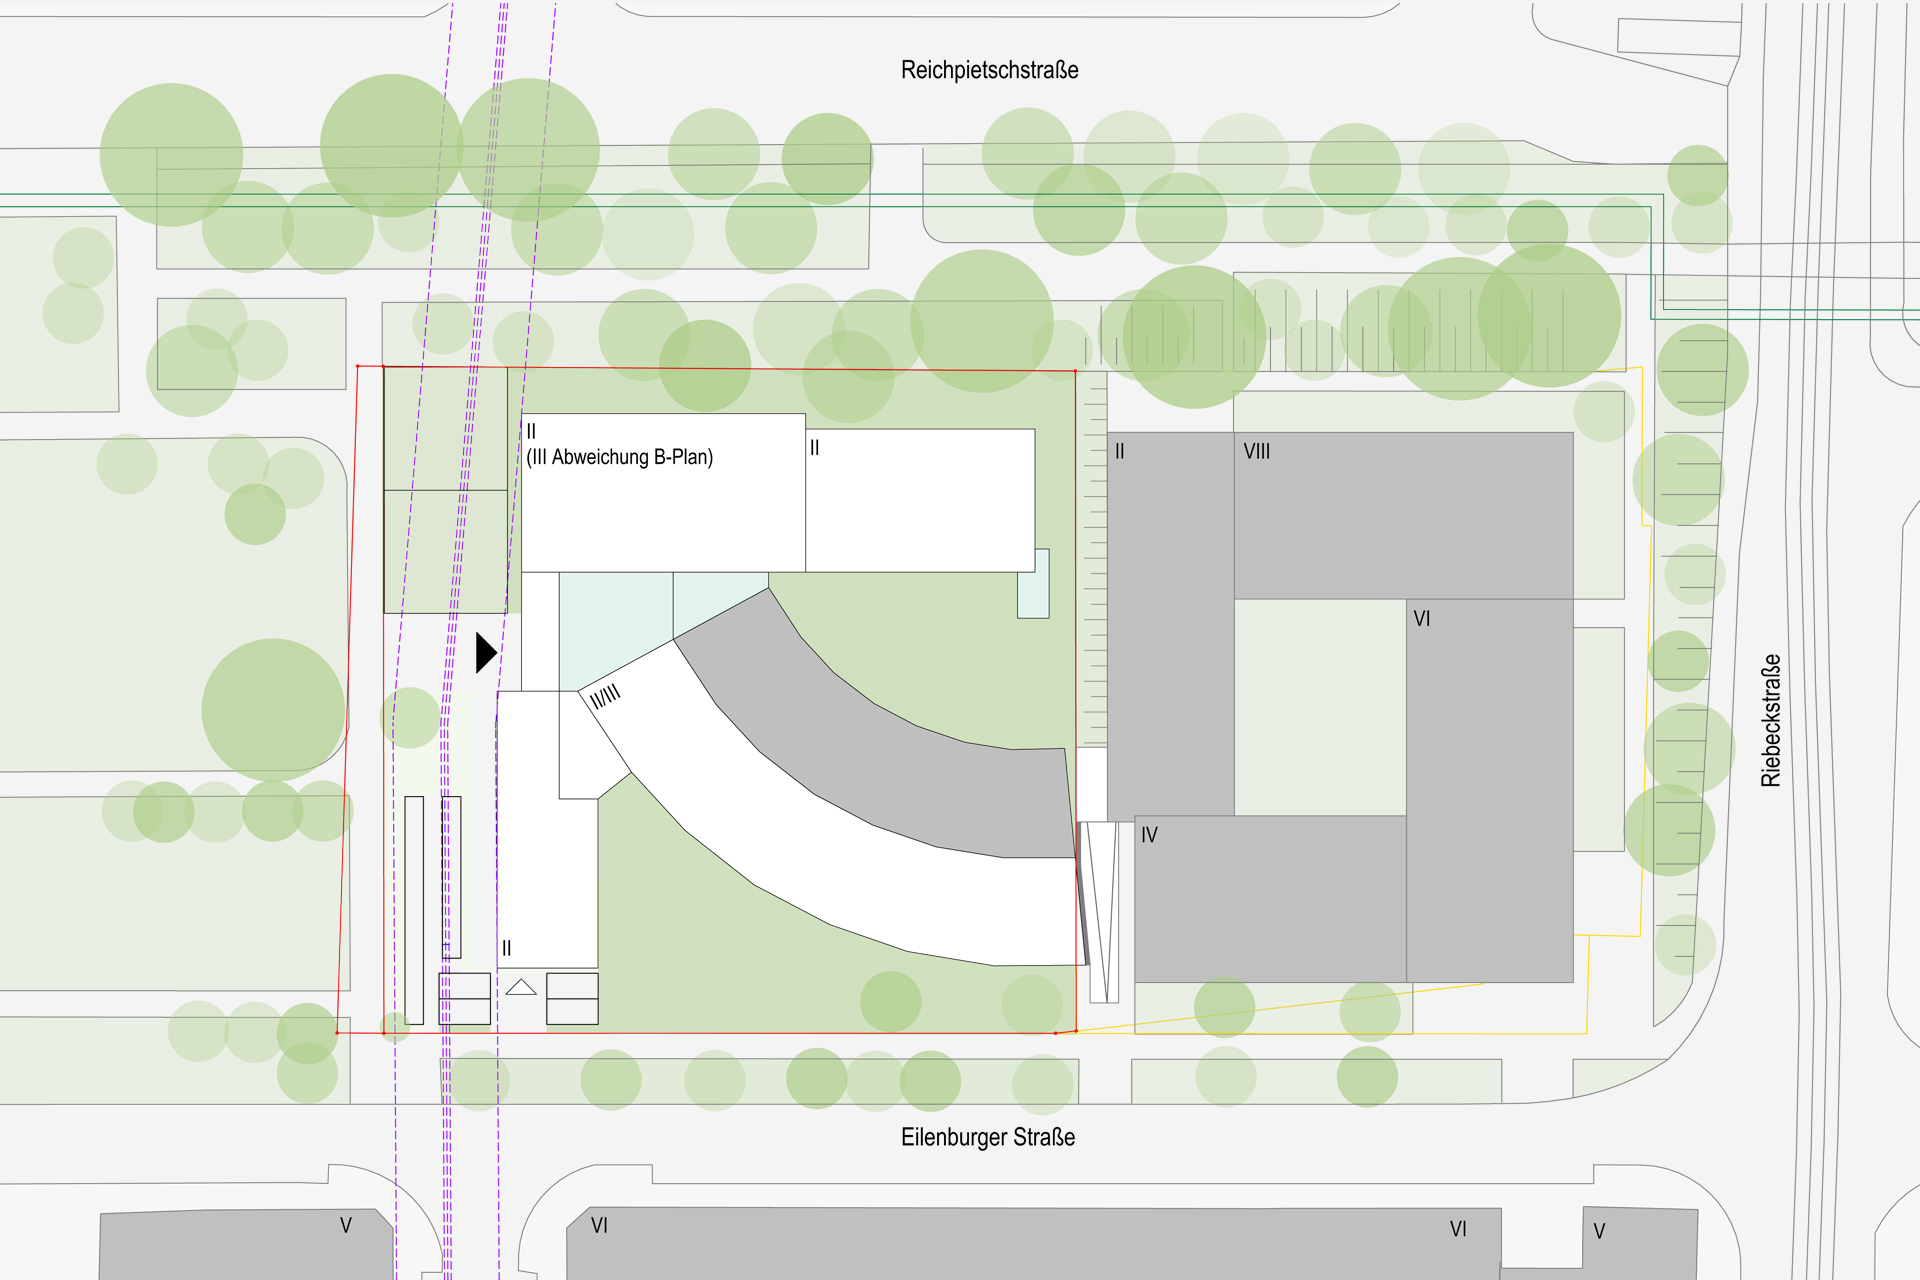Viewport: 1920px width, 1280px height.
Task: Click the inner courtyard of grey block
Action: click(x=1320, y=706)
